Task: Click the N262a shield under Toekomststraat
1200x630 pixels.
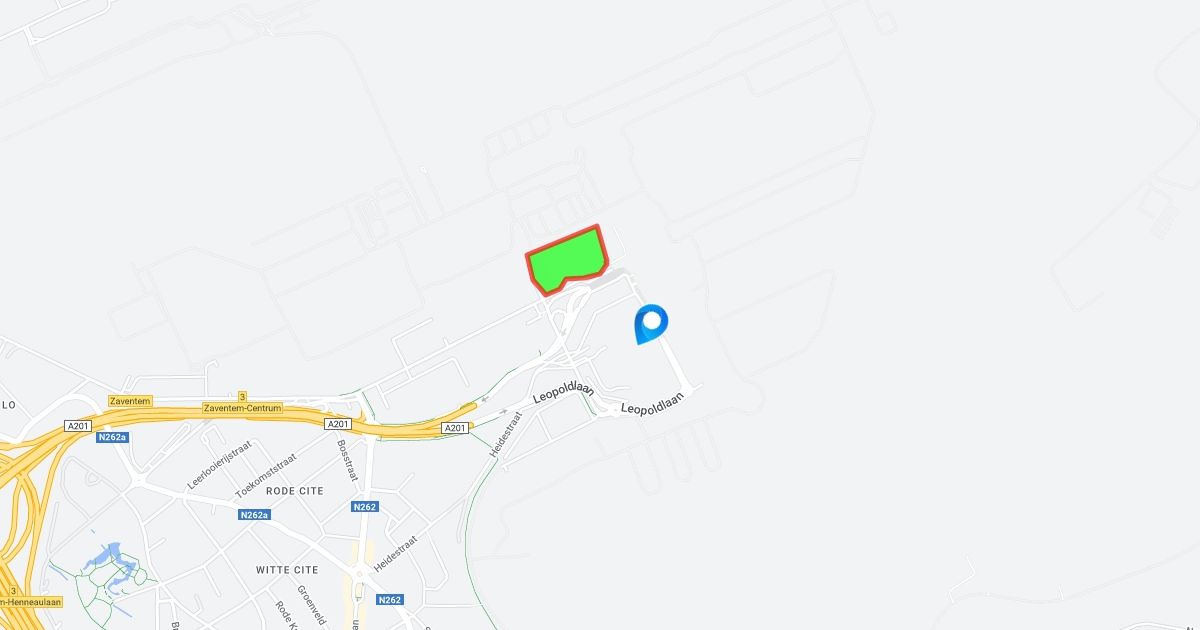Action: (254, 515)
